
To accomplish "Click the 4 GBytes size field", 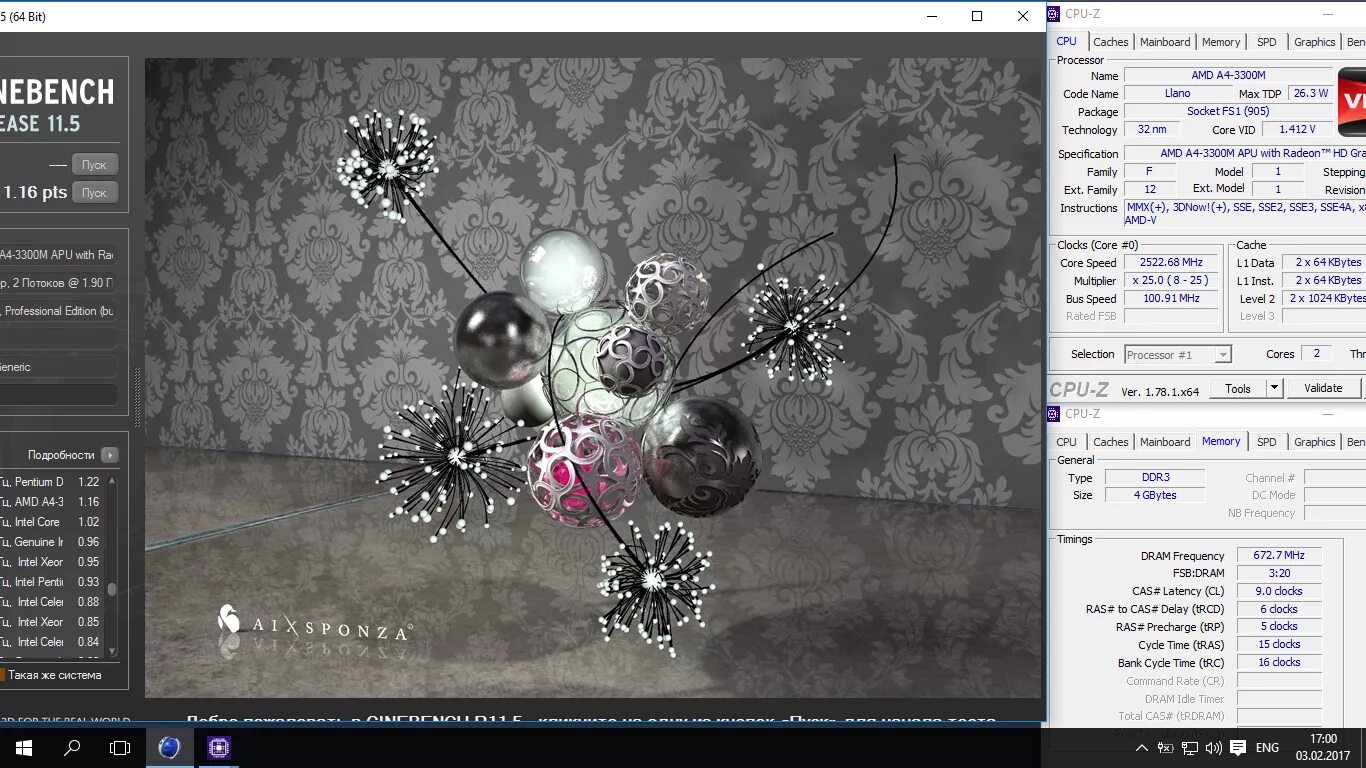I will (1155, 495).
